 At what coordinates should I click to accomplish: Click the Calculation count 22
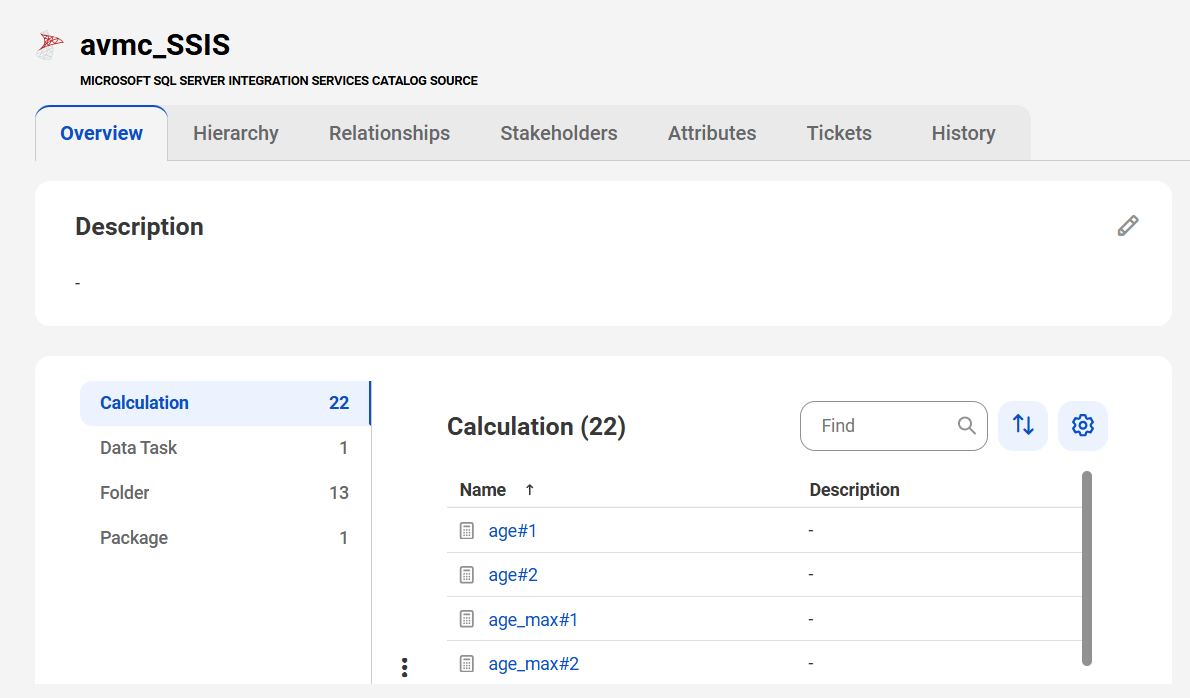[x=339, y=403]
